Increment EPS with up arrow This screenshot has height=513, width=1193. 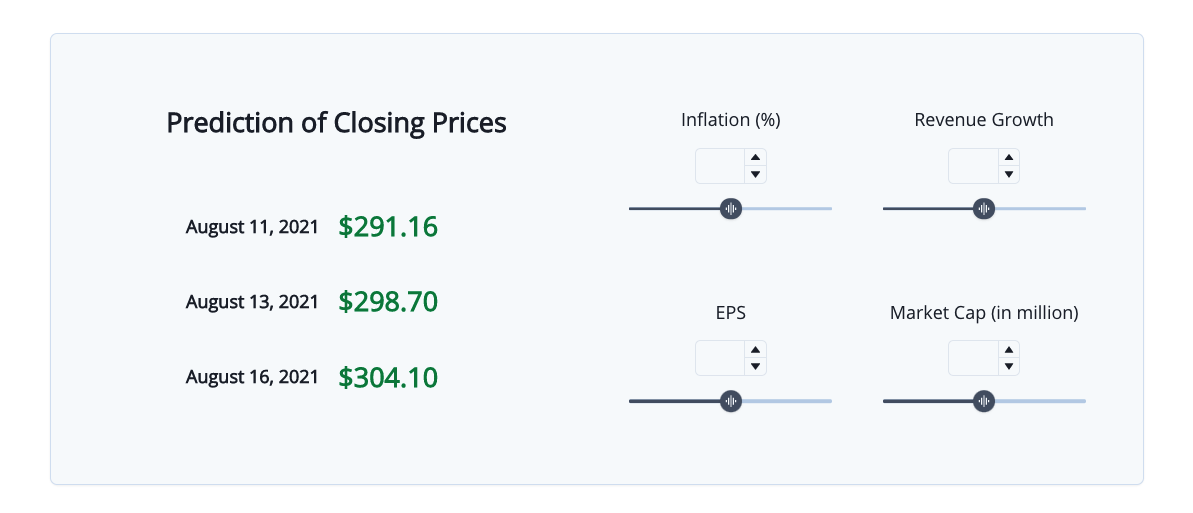[756, 349]
